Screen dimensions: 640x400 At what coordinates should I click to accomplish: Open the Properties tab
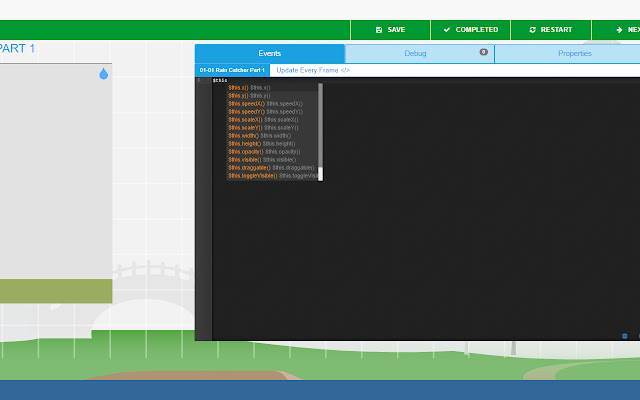click(x=567, y=53)
